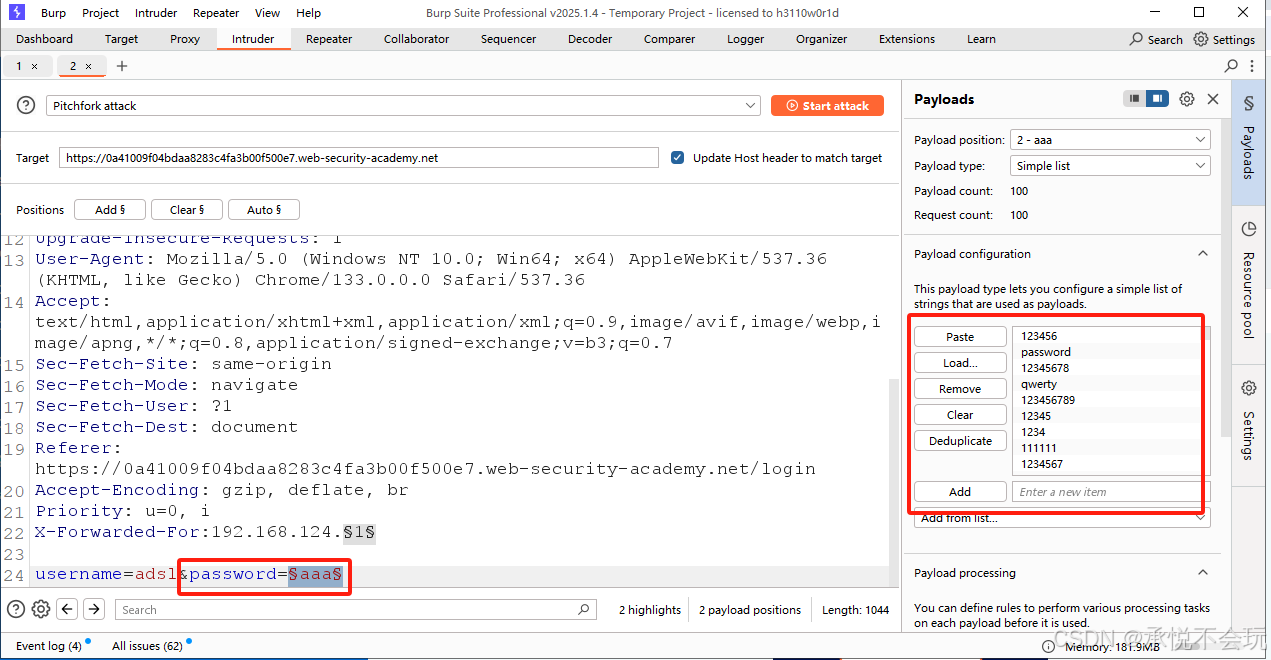Image resolution: width=1271 pixels, height=660 pixels.
Task: Switch to the Repeater tool tab
Action: click(x=329, y=39)
